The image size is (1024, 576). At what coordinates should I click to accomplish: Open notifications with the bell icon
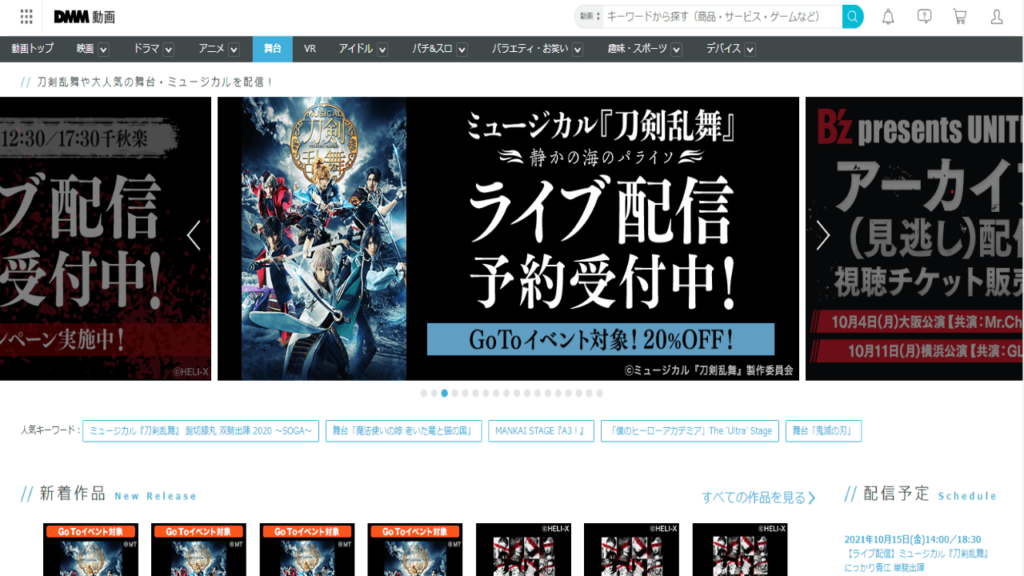pyautogui.click(x=888, y=17)
